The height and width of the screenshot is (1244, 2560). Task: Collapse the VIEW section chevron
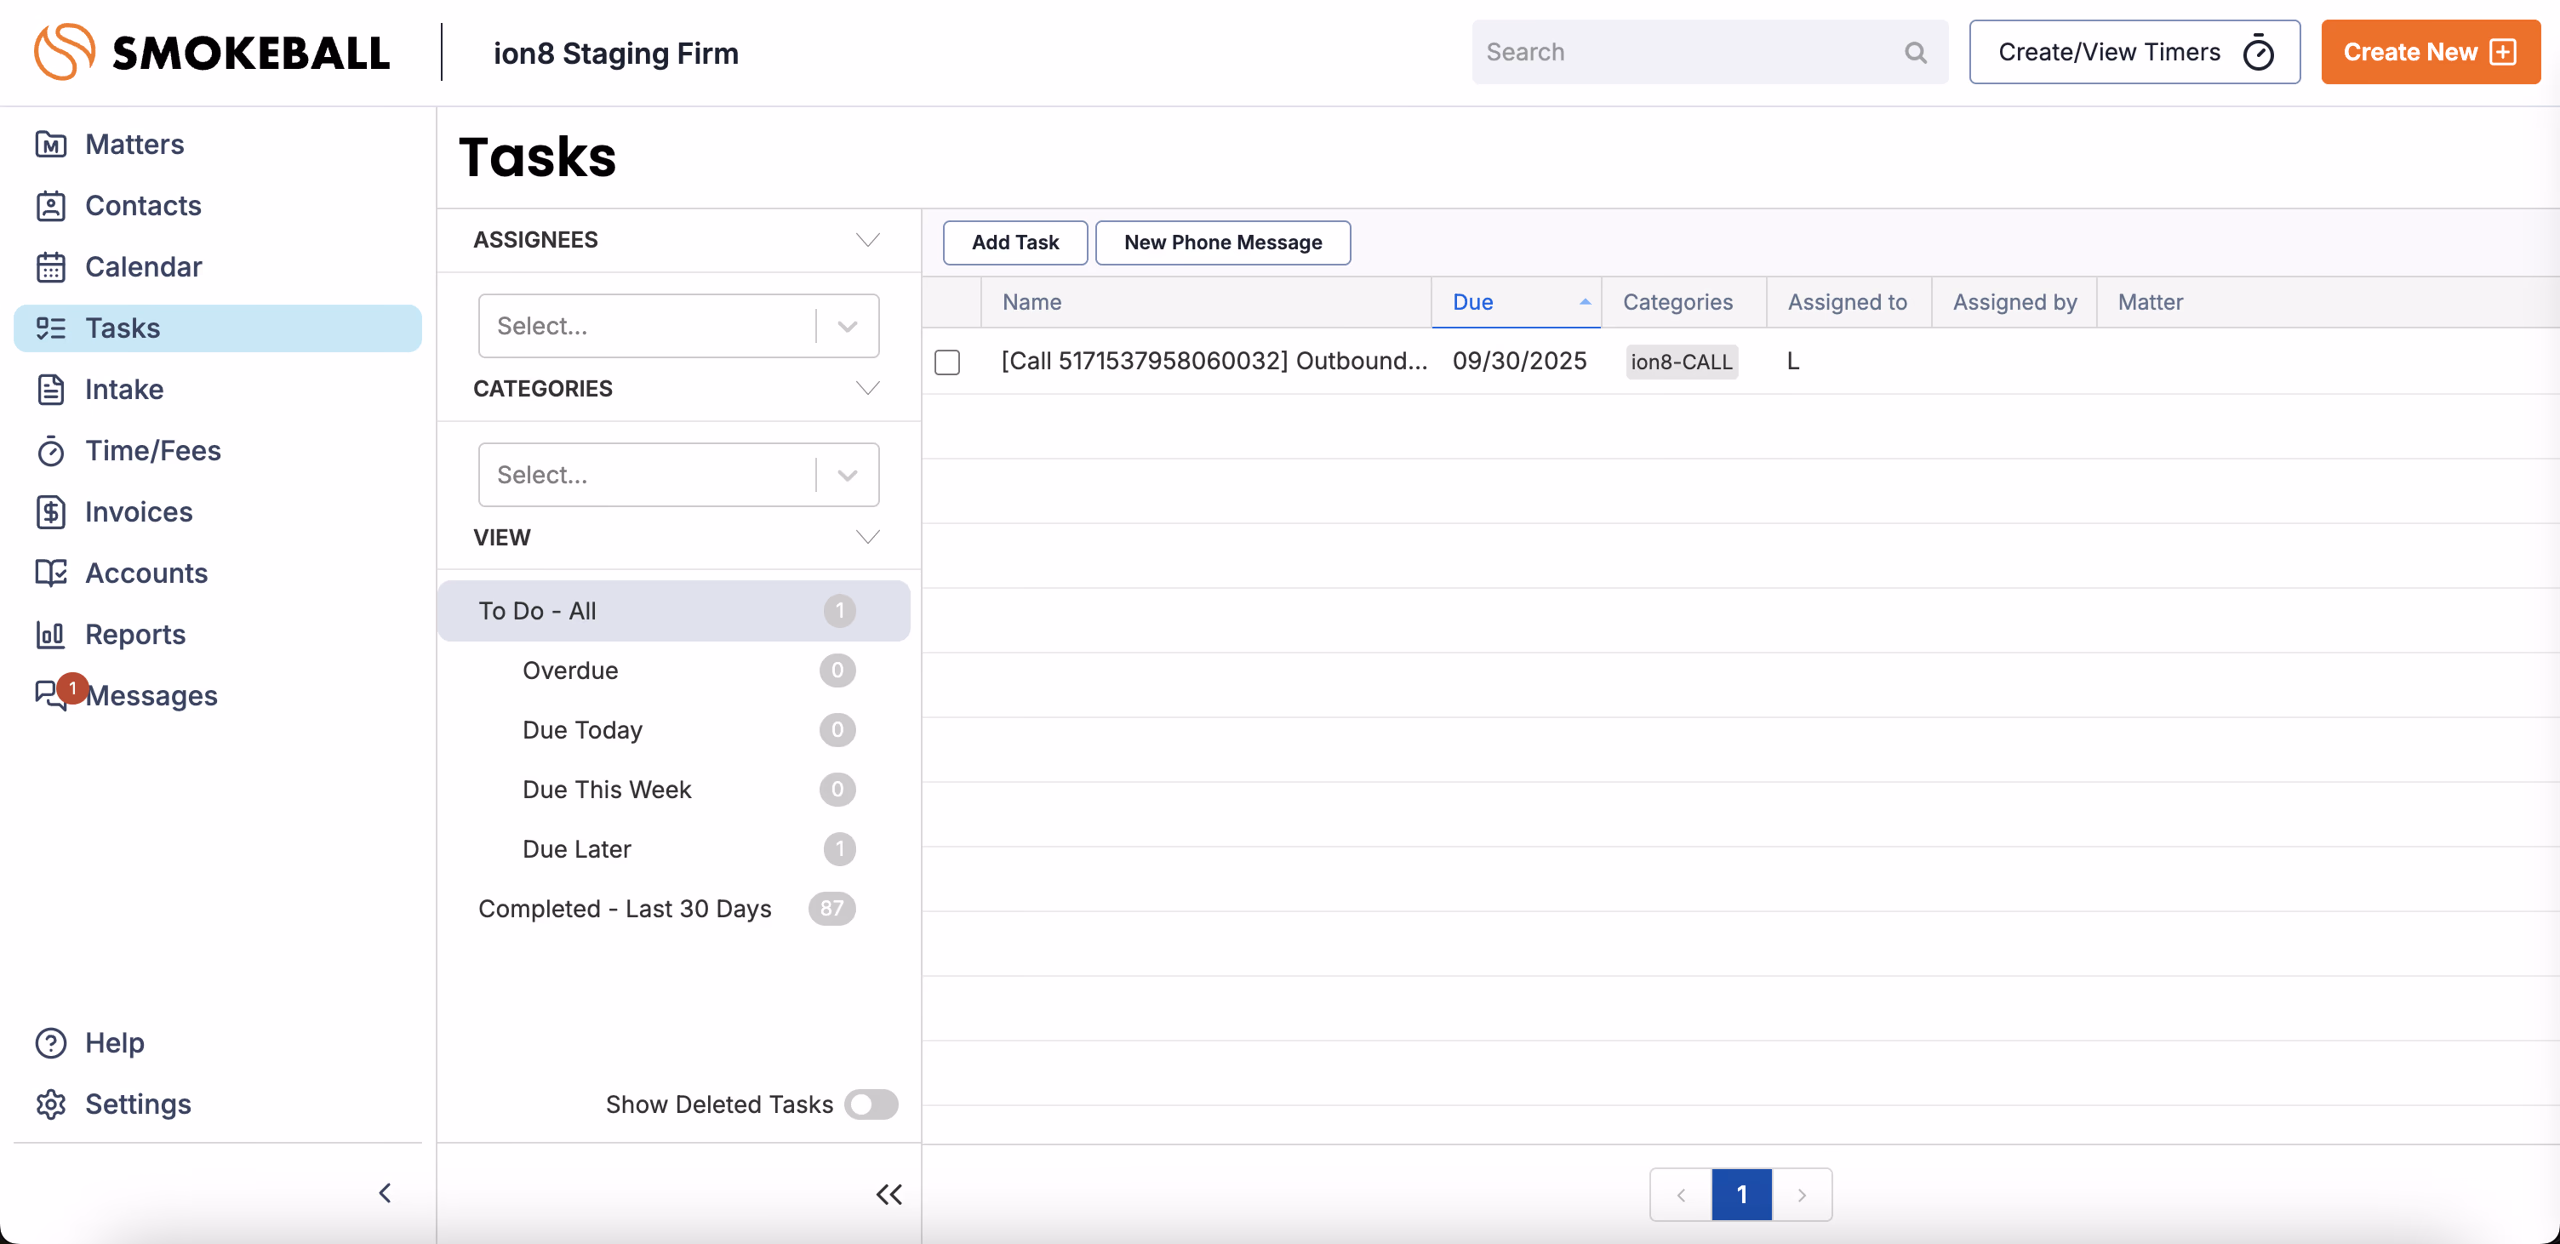pyautogui.click(x=867, y=537)
